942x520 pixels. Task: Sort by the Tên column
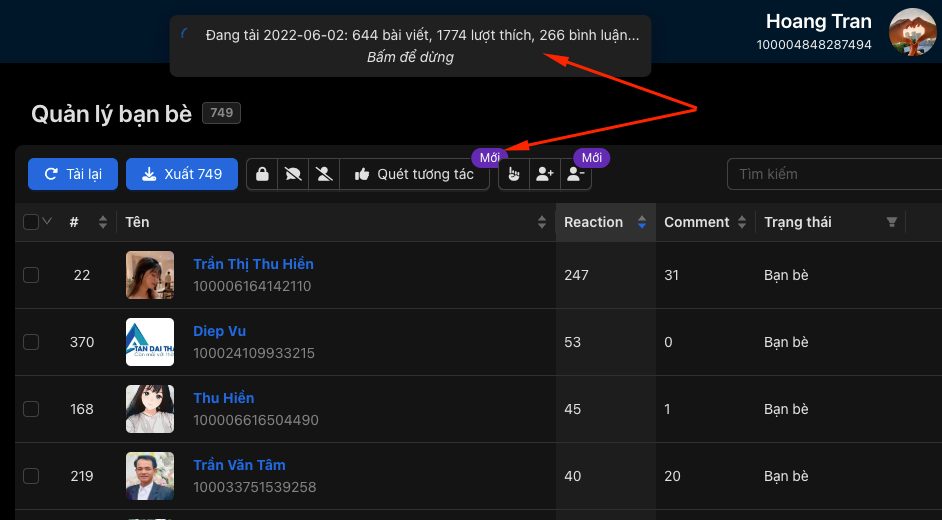(x=542, y=222)
